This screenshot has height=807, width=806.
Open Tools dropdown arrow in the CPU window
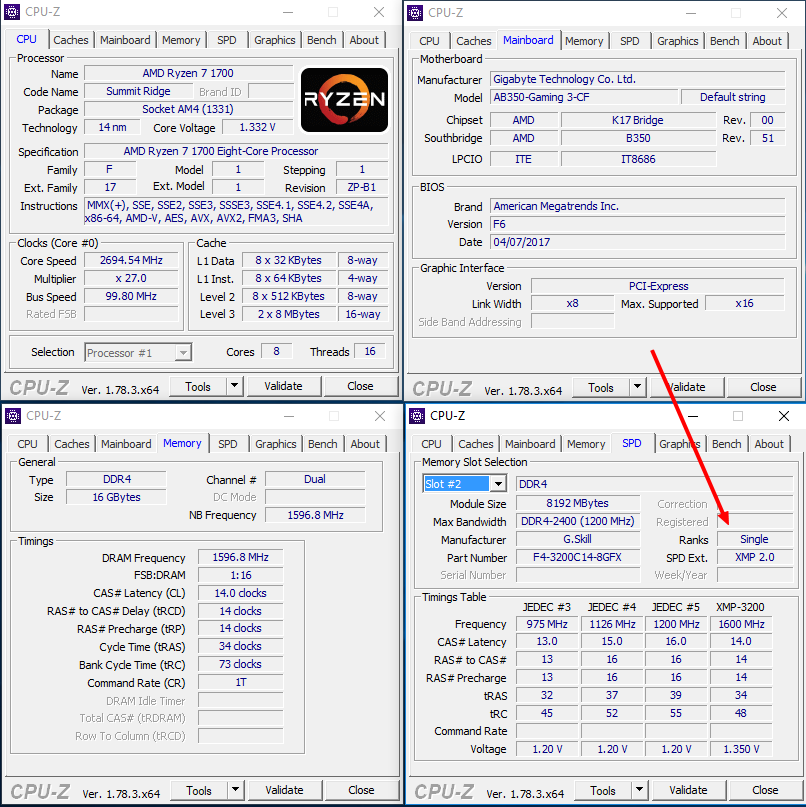tap(235, 386)
